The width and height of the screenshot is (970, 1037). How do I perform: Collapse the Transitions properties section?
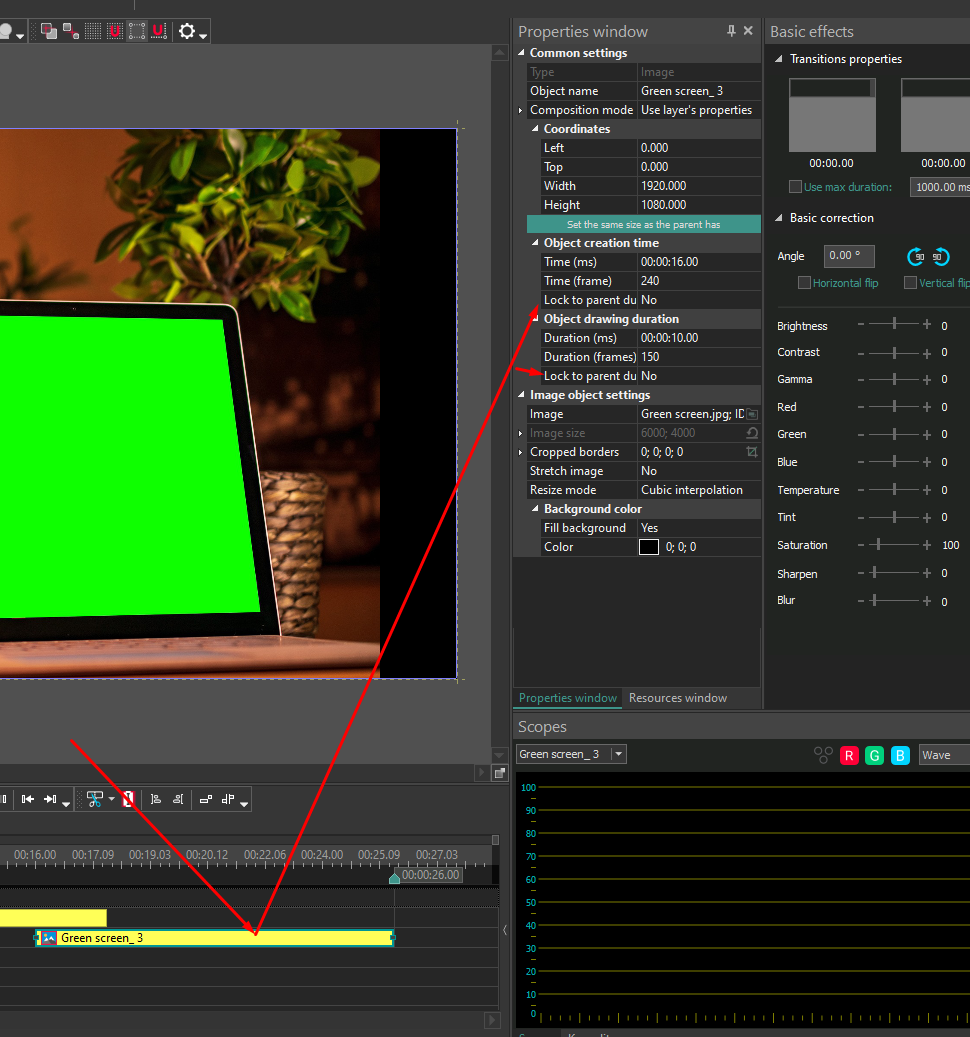(779, 59)
